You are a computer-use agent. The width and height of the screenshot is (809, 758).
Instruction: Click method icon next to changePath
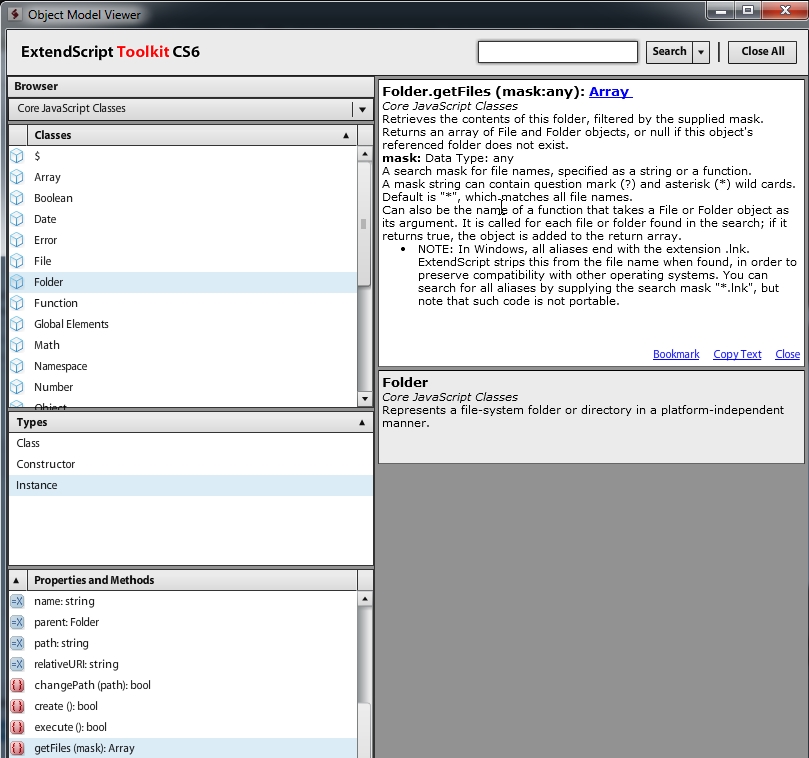(17, 685)
